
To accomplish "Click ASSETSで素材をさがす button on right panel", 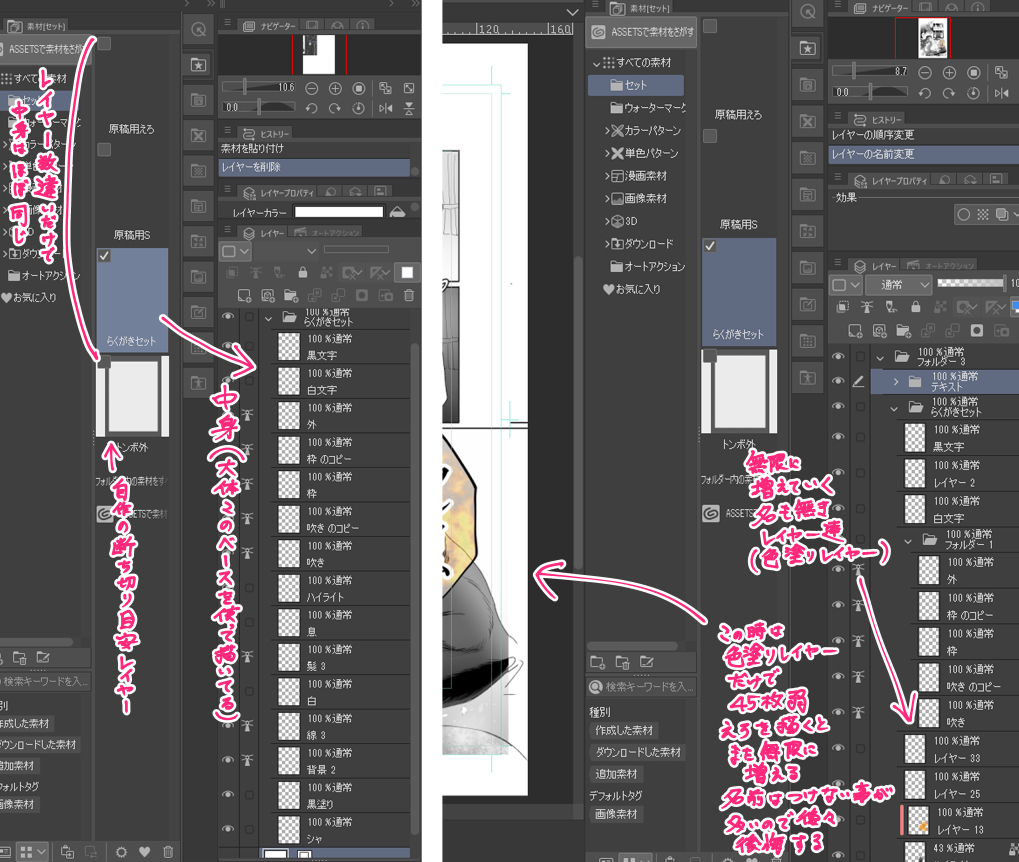I will click(641, 32).
